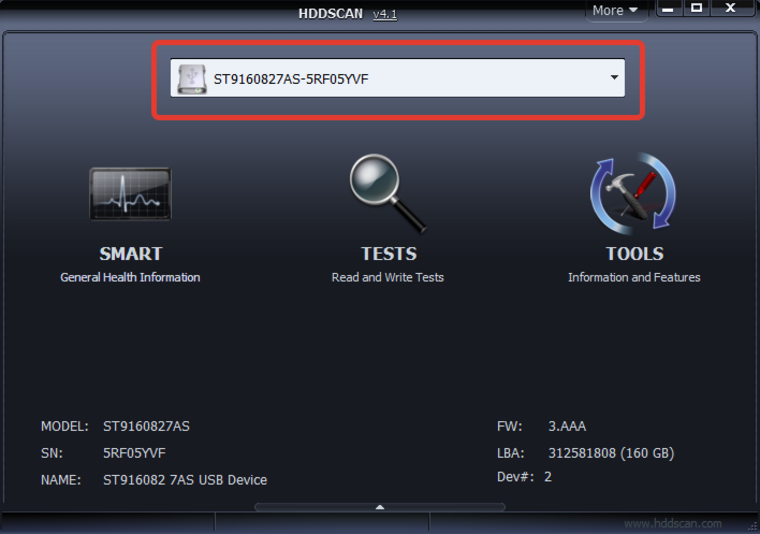Select Dev# value 2
The width and height of the screenshot is (760, 534).
tap(548, 477)
